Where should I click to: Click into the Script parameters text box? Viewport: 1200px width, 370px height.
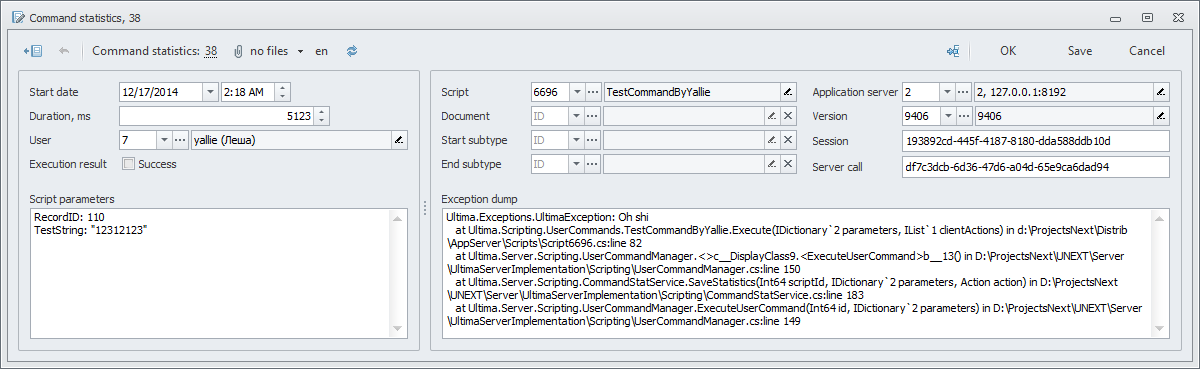click(x=218, y=272)
